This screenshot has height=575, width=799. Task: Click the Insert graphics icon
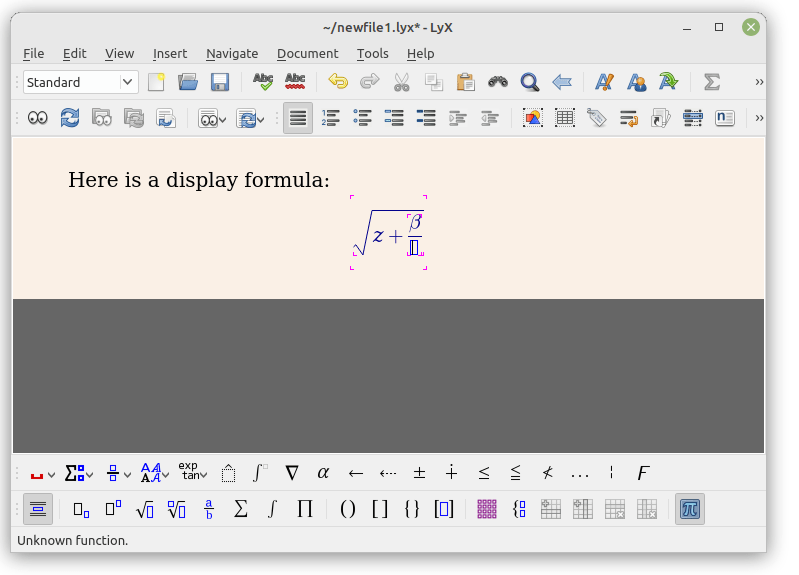(533, 118)
